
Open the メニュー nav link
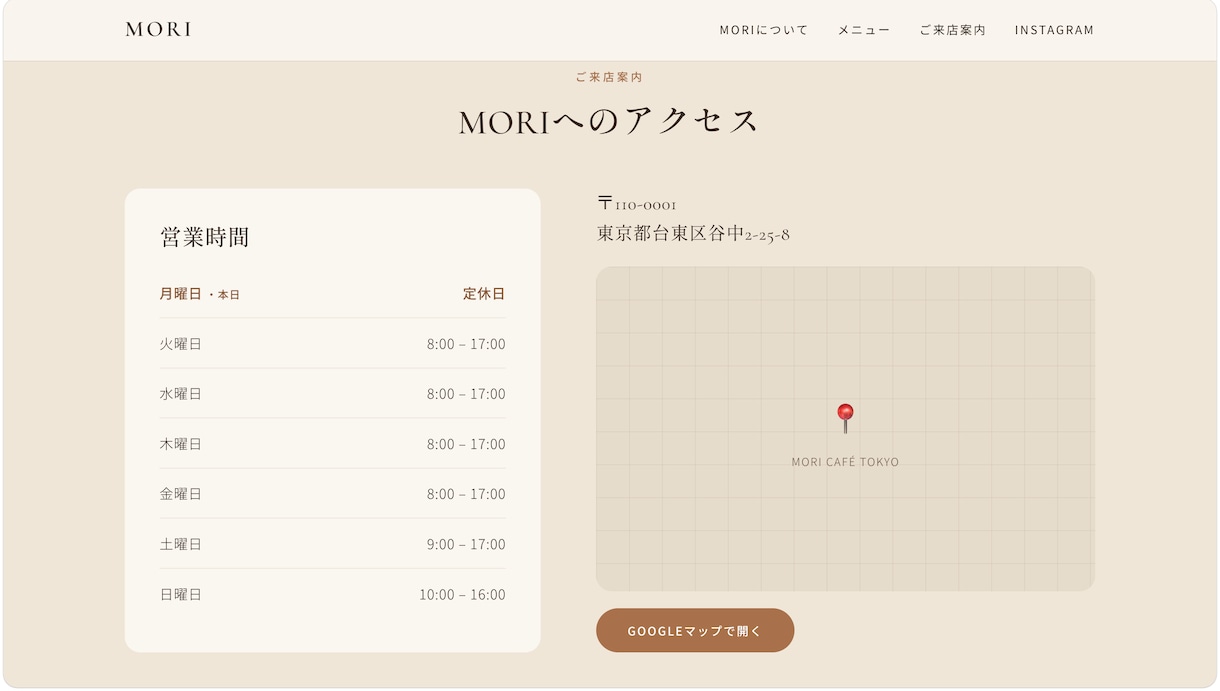point(864,30)
